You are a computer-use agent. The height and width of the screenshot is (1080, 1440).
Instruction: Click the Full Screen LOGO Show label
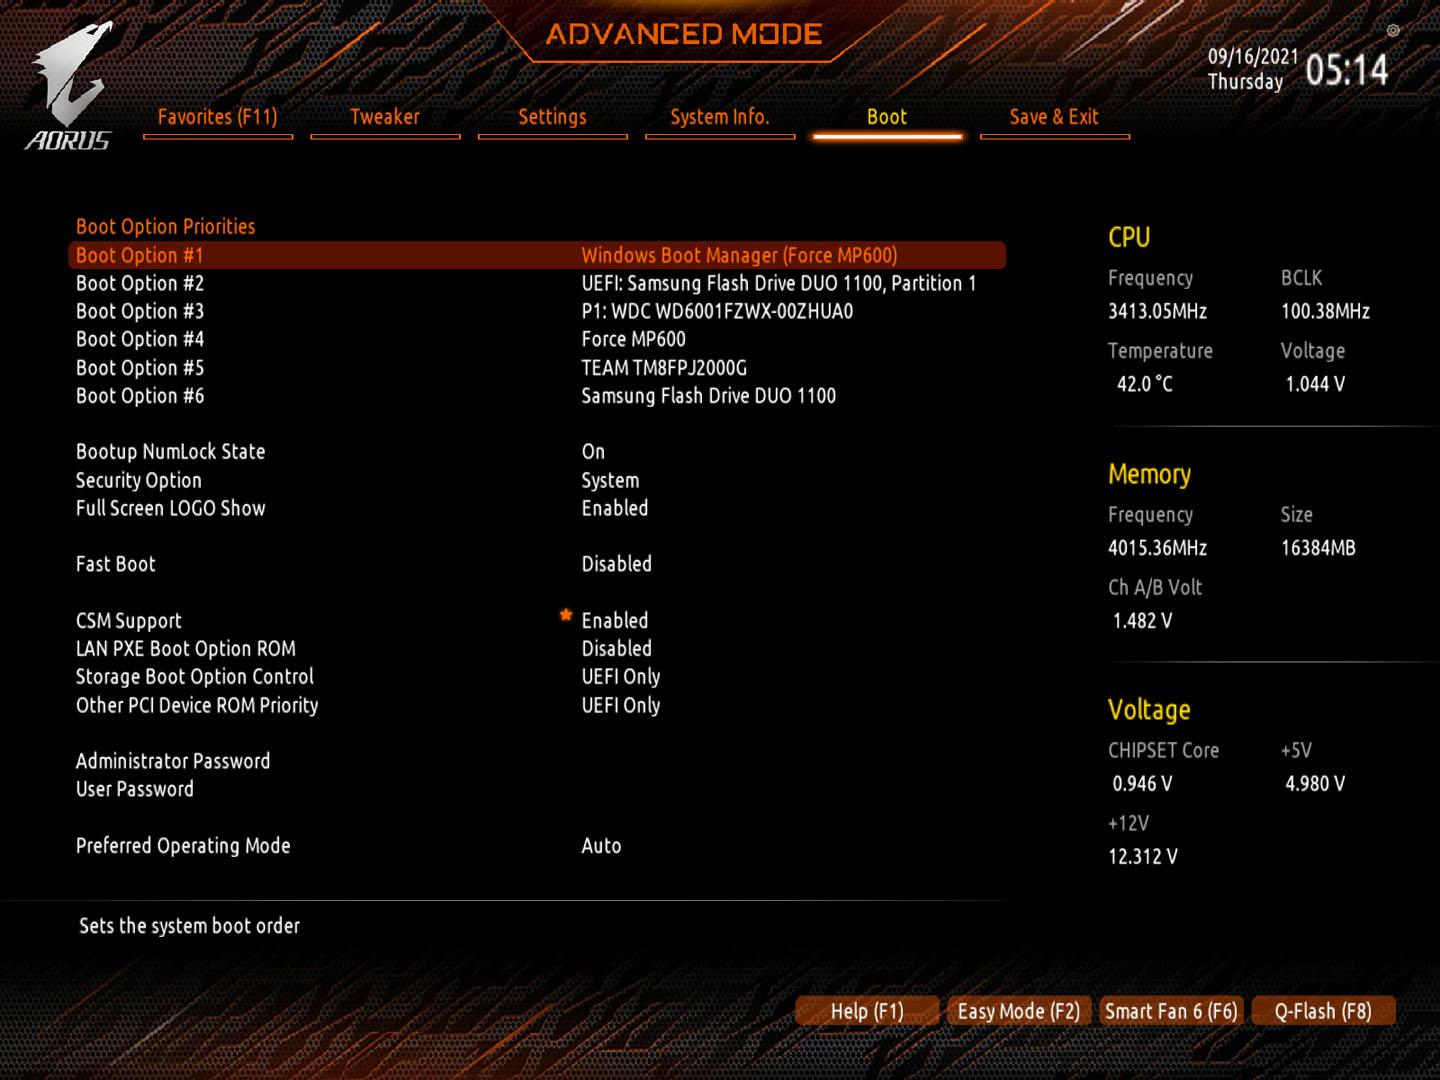(x=171, y=508)
